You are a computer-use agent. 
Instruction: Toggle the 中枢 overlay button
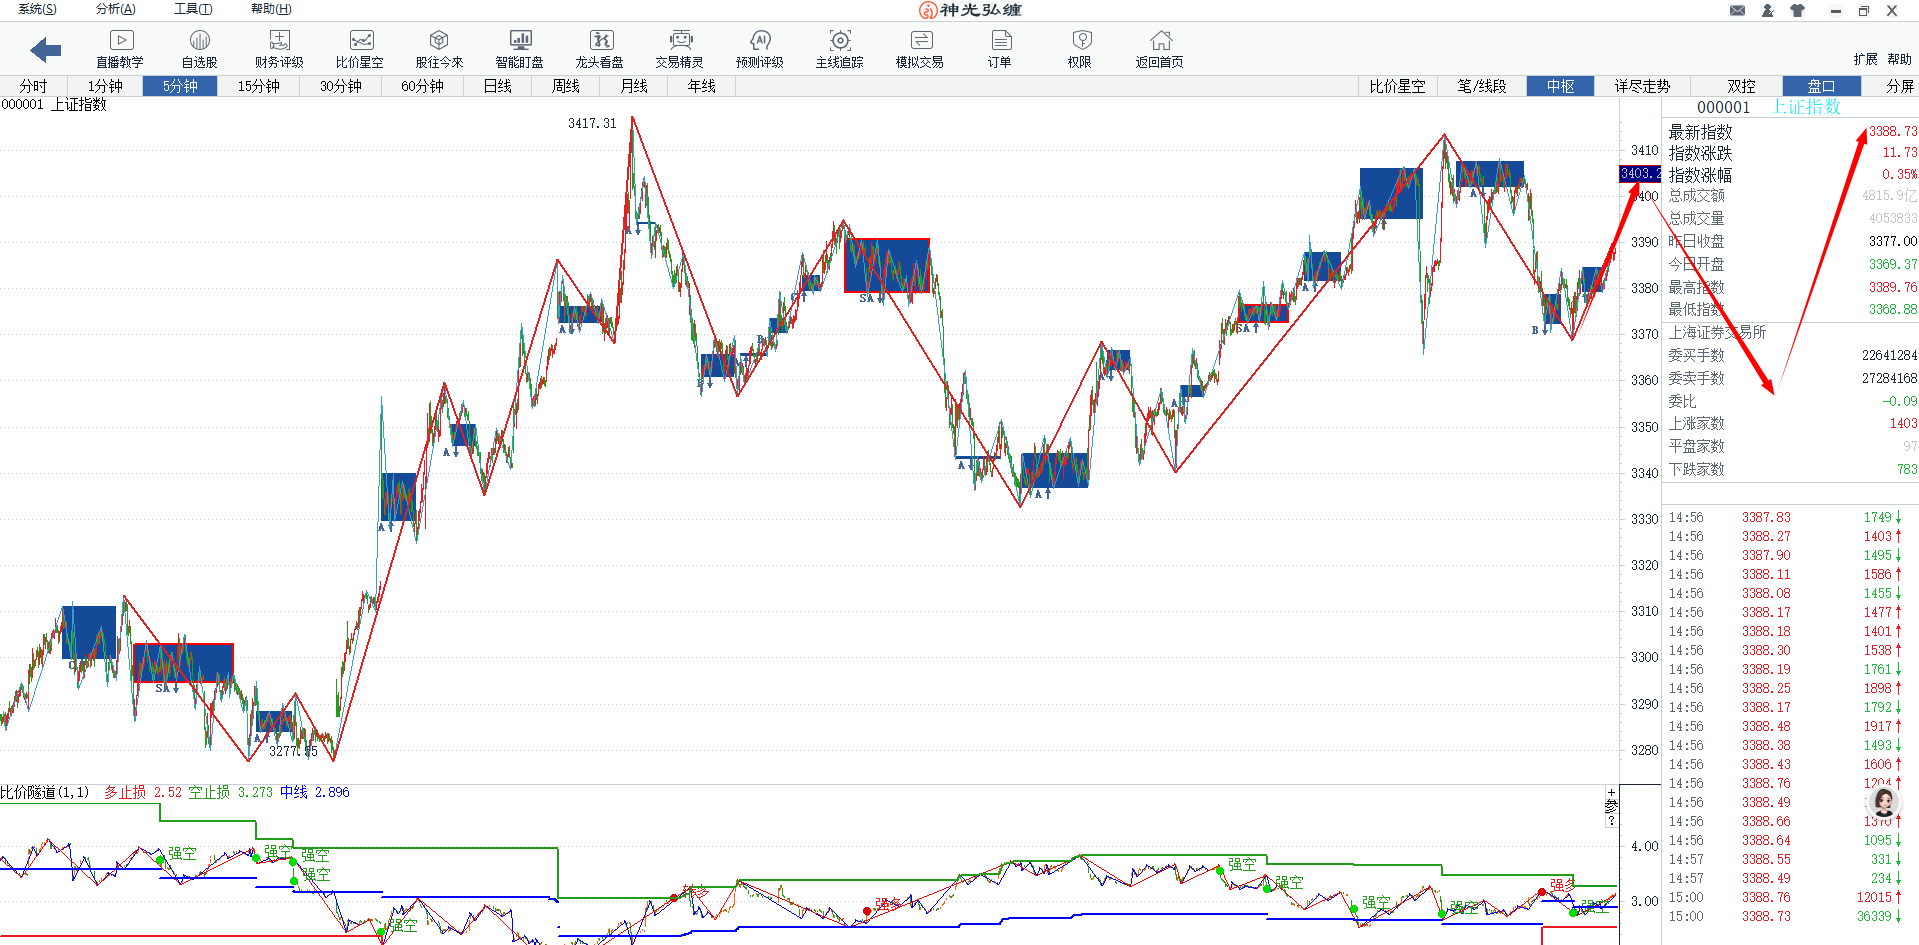[1560, 86]
